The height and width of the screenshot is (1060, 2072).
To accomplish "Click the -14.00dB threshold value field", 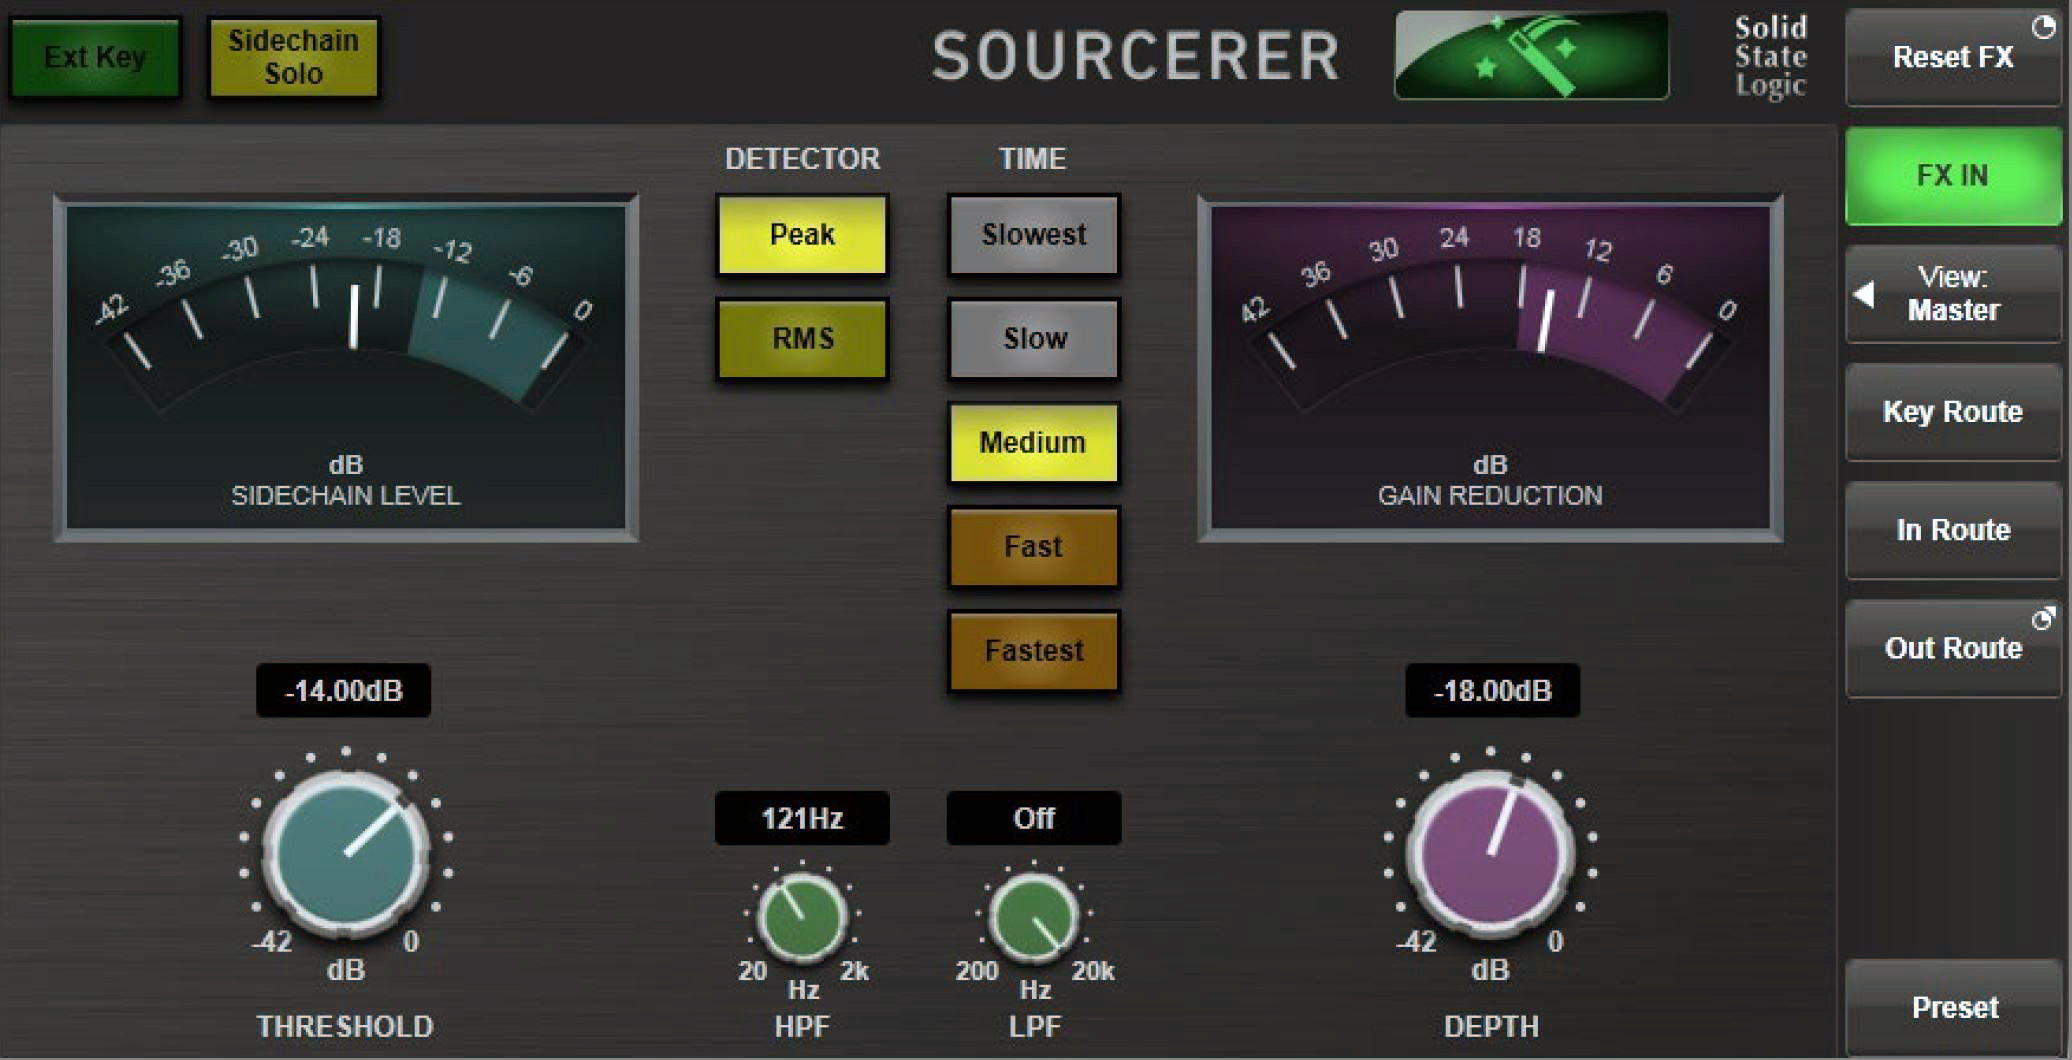I will pyautogui.click(x=343, y=690).
